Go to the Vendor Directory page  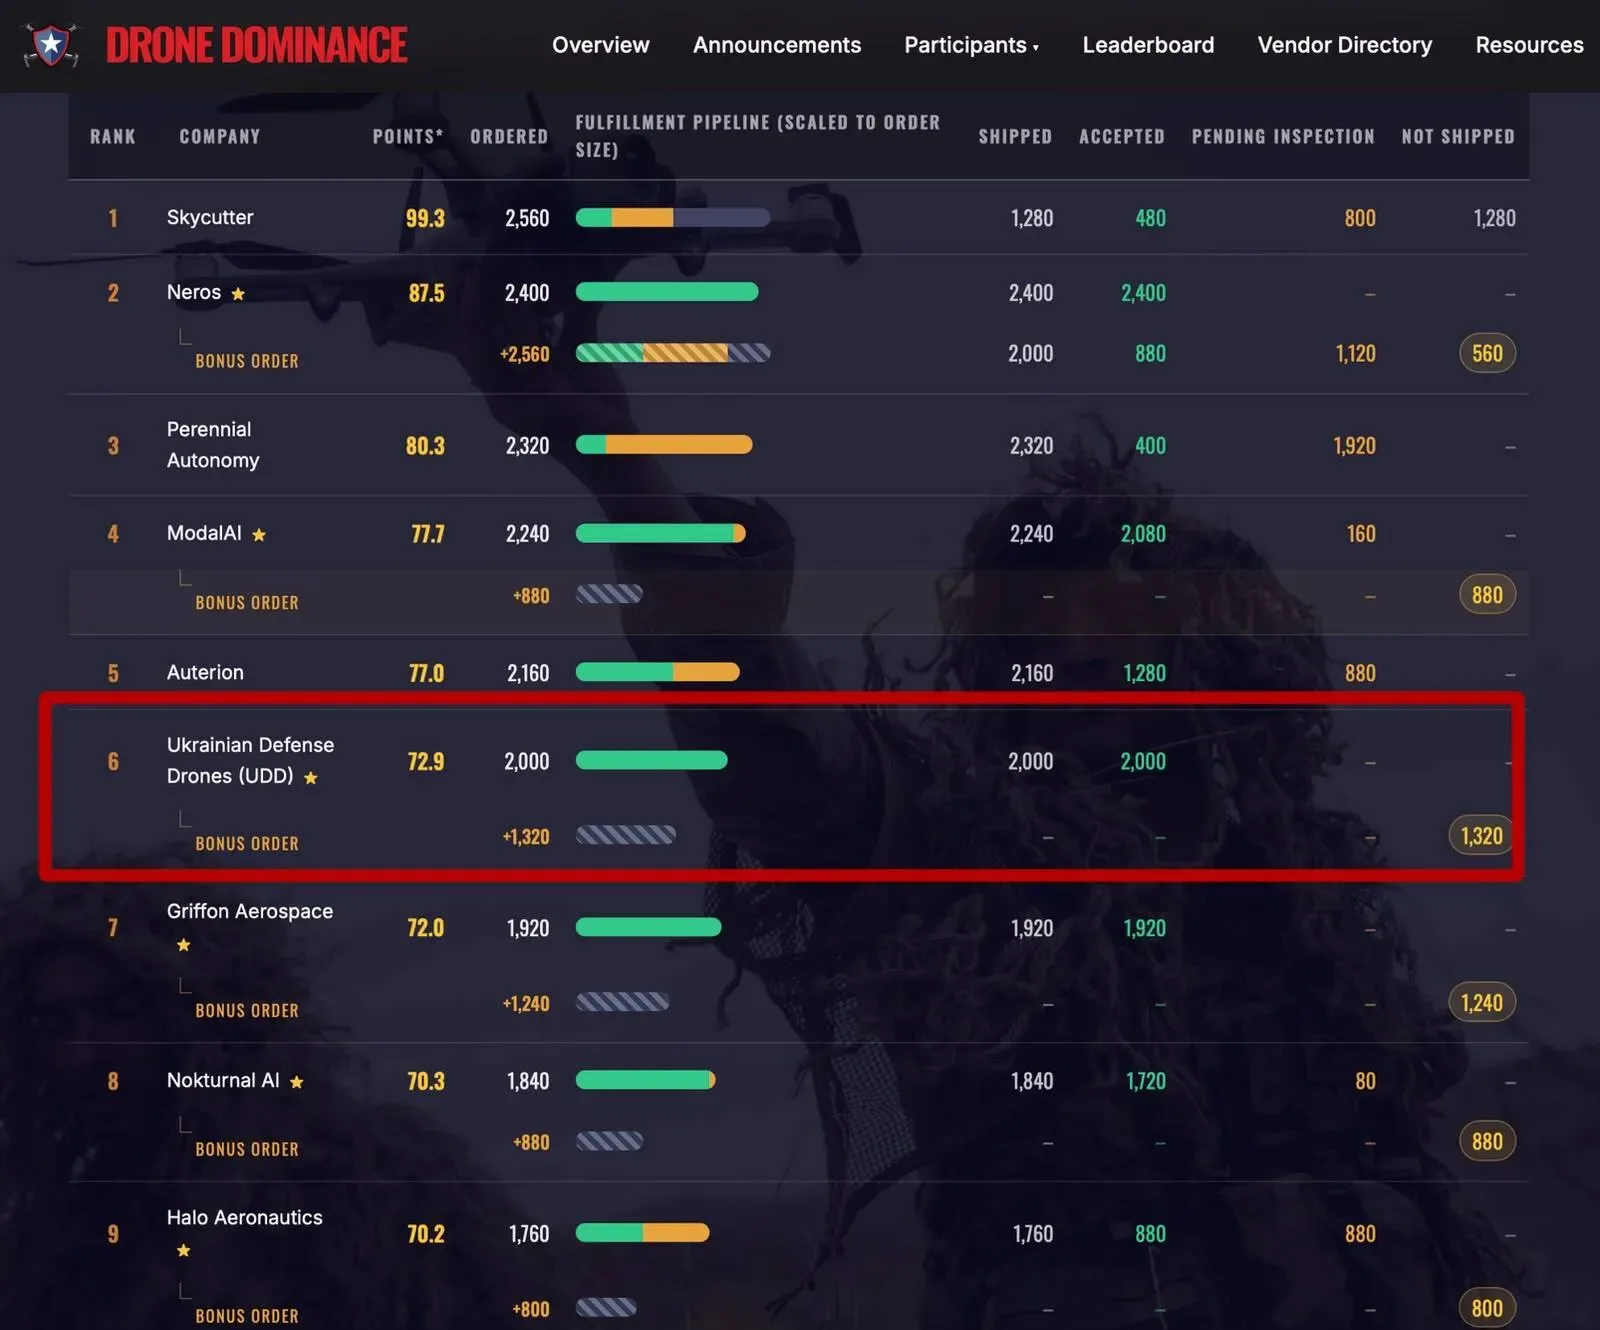click(1344, 45)
